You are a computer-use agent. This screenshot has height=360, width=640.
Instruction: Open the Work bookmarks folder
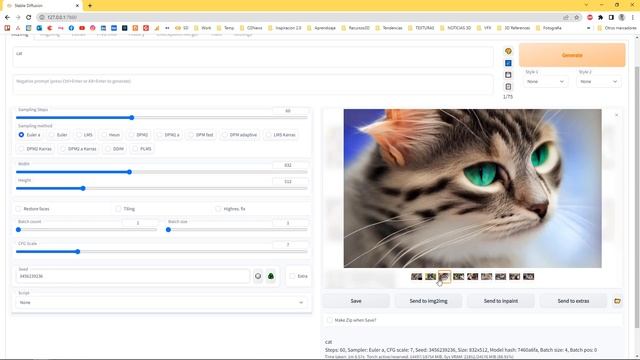202,28
